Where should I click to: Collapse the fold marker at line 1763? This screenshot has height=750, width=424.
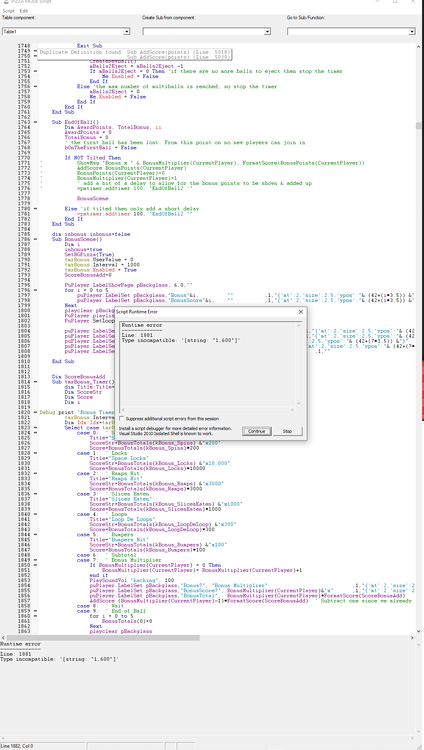35,122
